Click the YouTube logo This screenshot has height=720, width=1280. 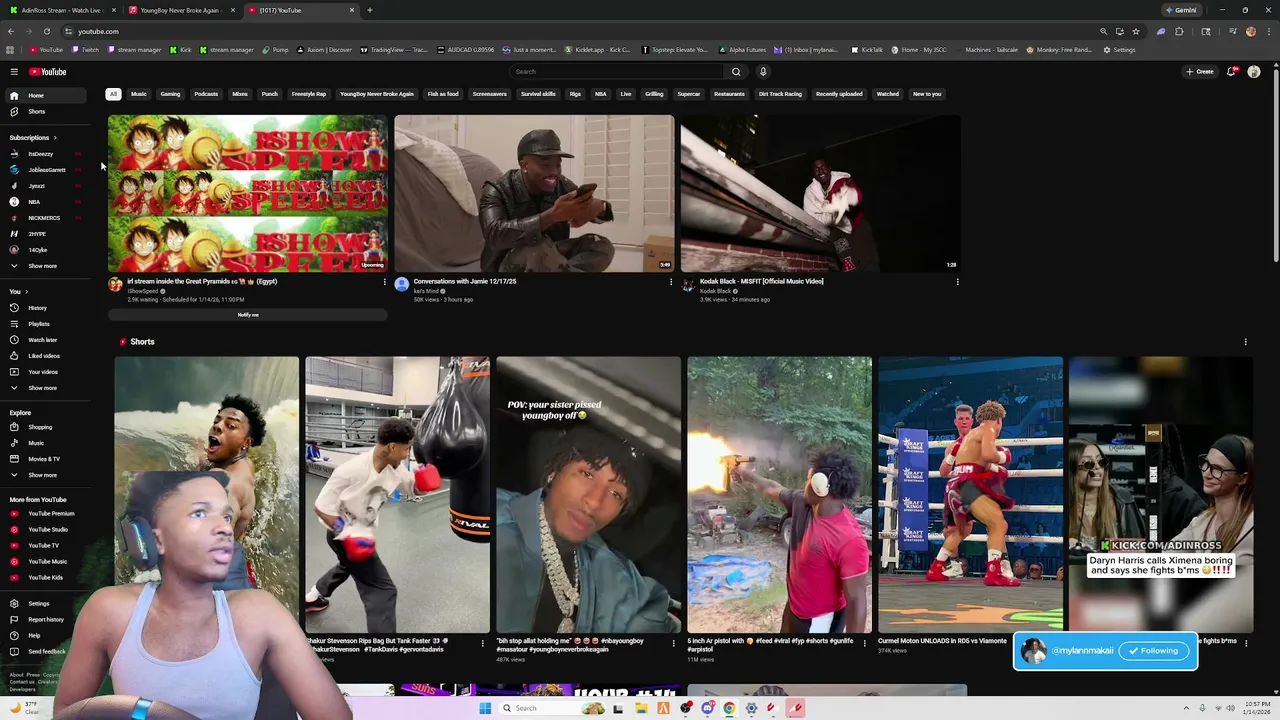coord(47,72)
